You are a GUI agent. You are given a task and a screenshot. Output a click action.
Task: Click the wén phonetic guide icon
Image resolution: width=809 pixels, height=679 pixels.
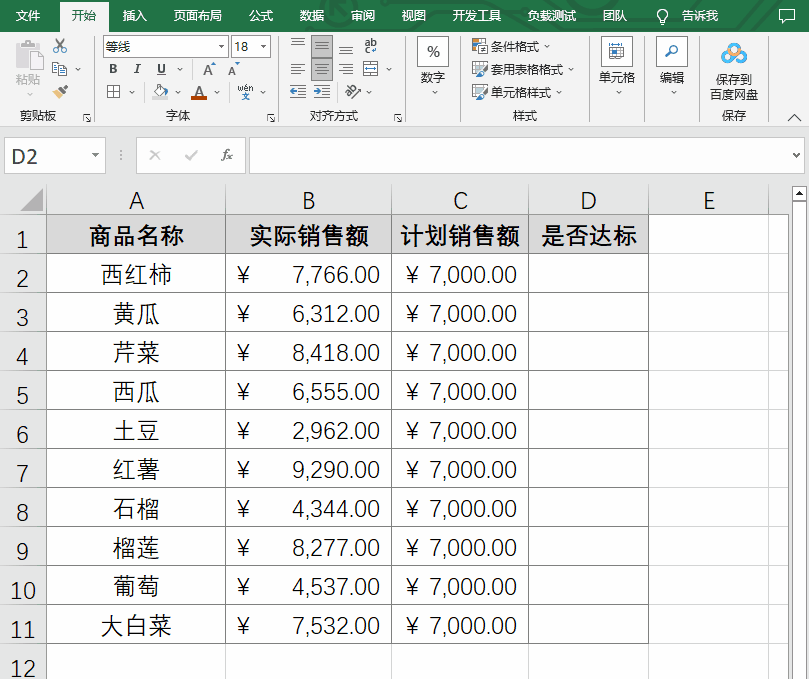(246, 92)
